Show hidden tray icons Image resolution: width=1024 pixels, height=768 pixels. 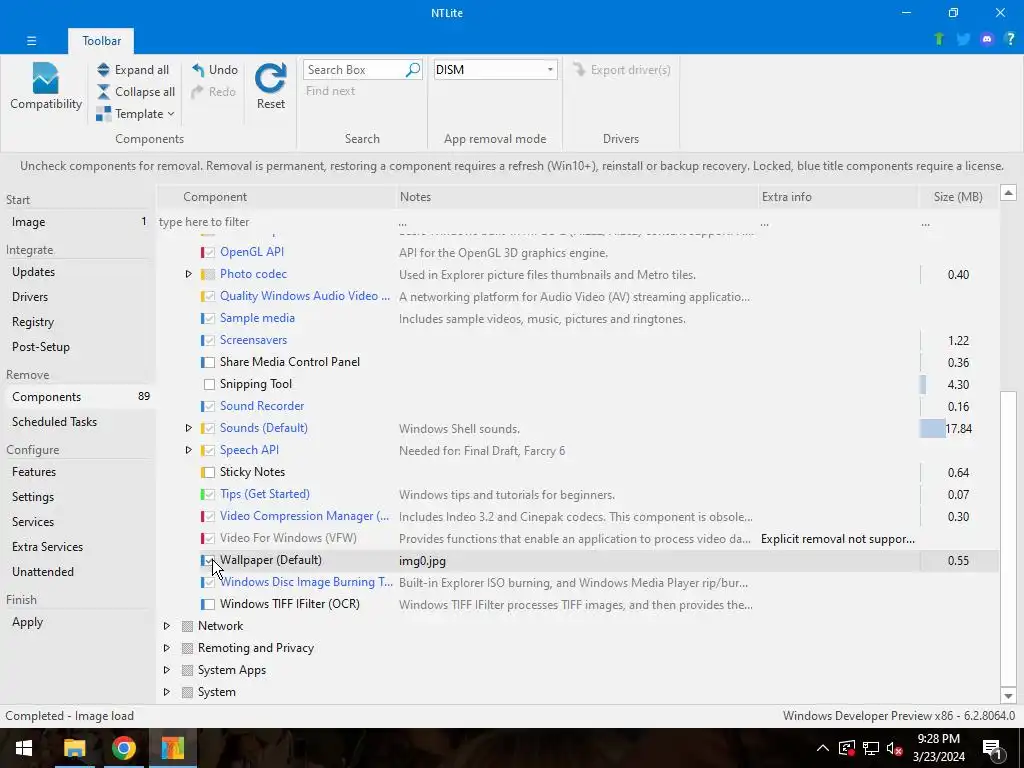click(x=823, y=748)
